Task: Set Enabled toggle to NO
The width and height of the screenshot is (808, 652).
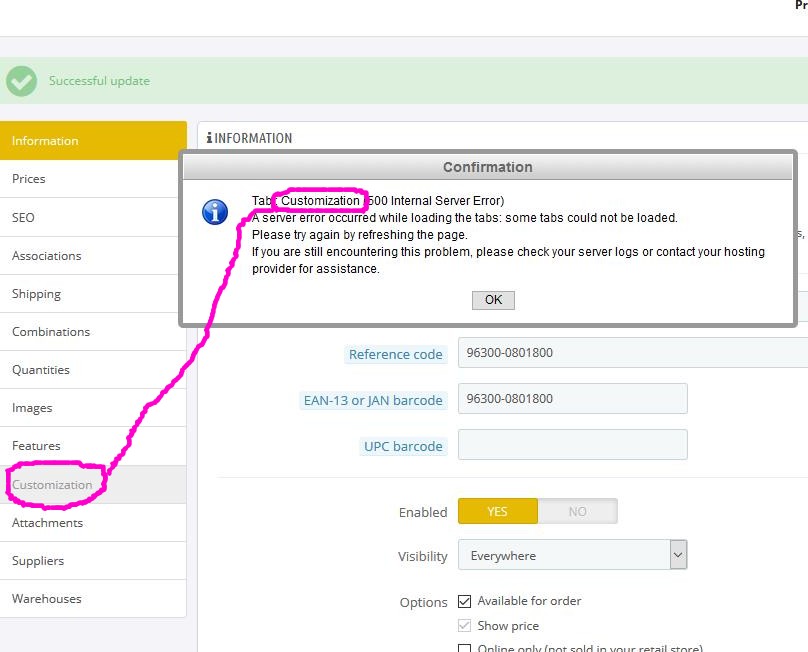Action: (x=577, y=511)
